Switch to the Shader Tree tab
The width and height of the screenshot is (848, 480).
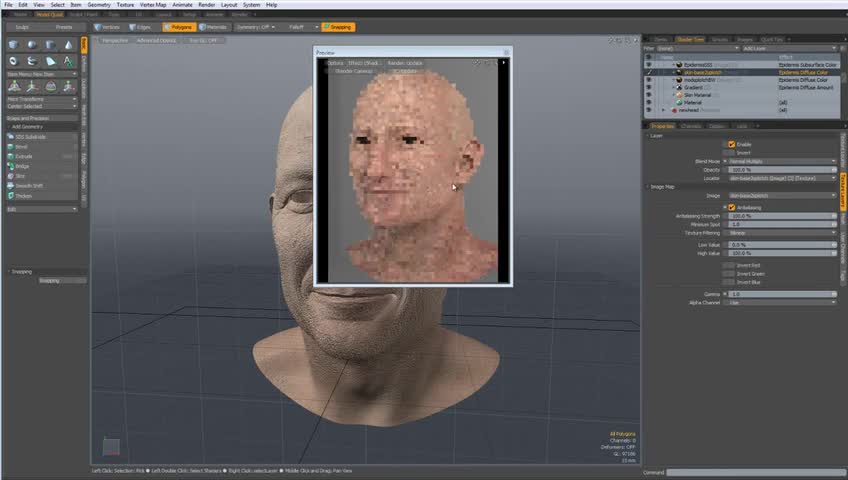[x=688, y=39]
